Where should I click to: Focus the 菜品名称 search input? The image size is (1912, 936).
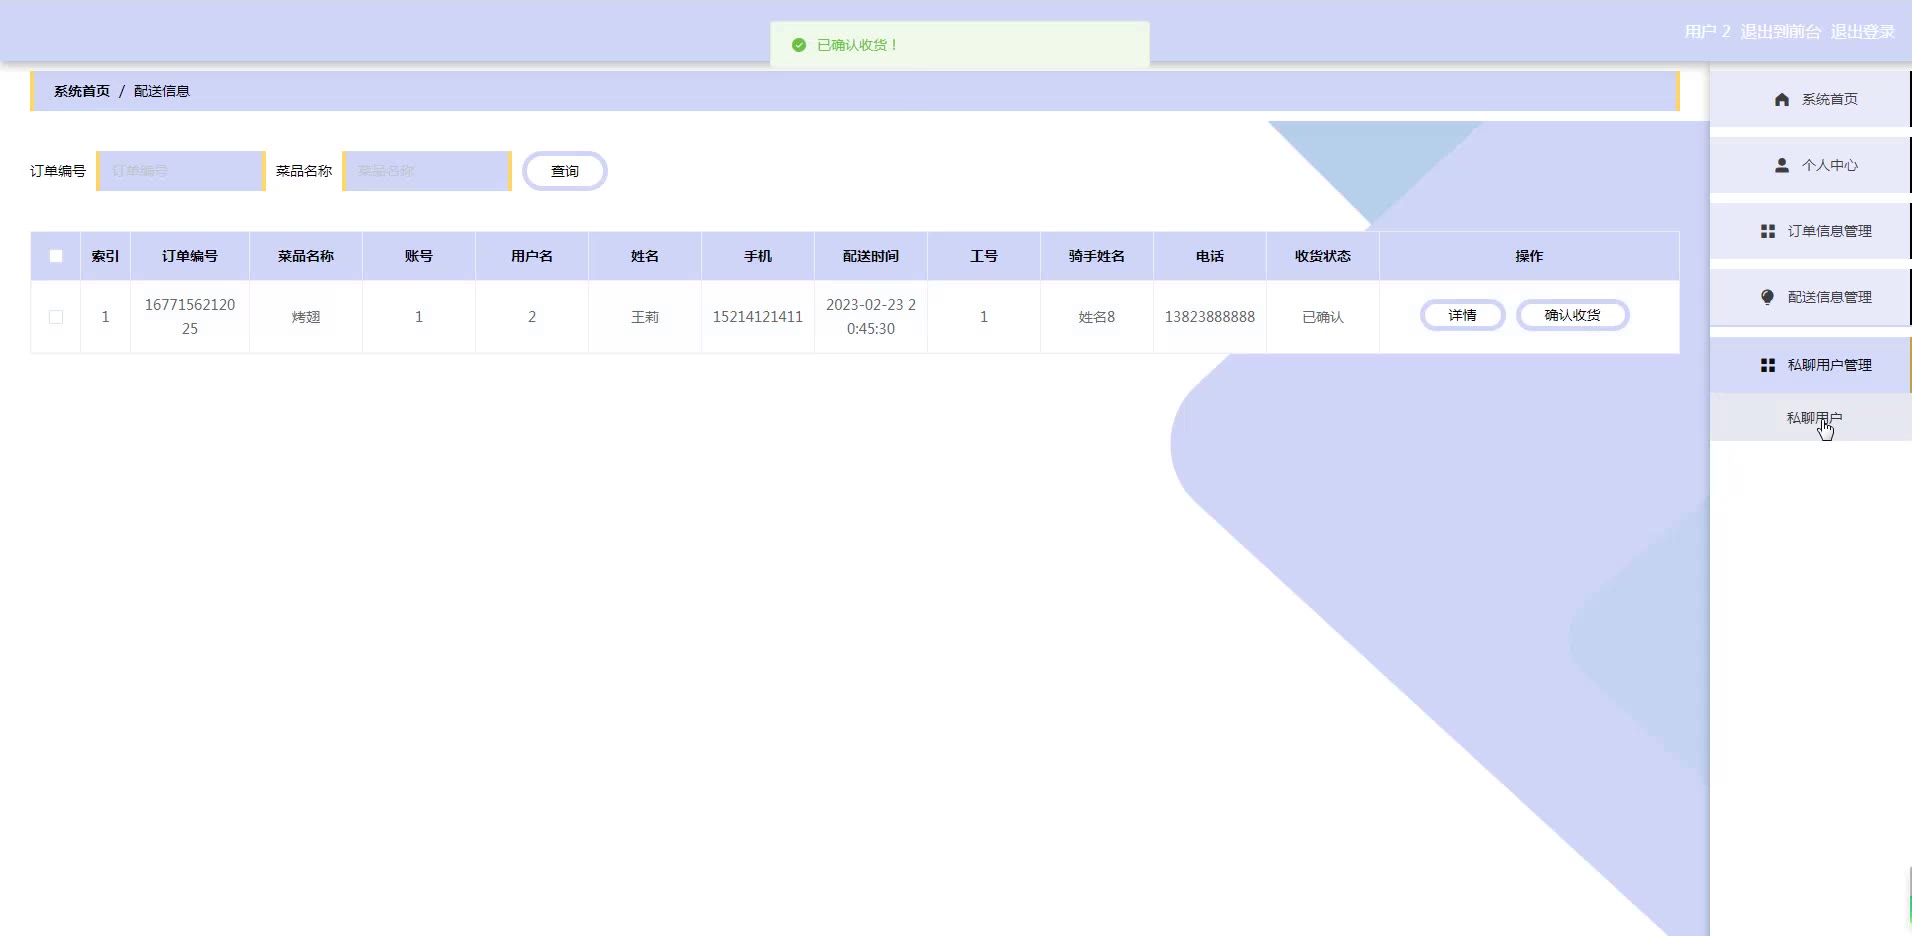427,171
